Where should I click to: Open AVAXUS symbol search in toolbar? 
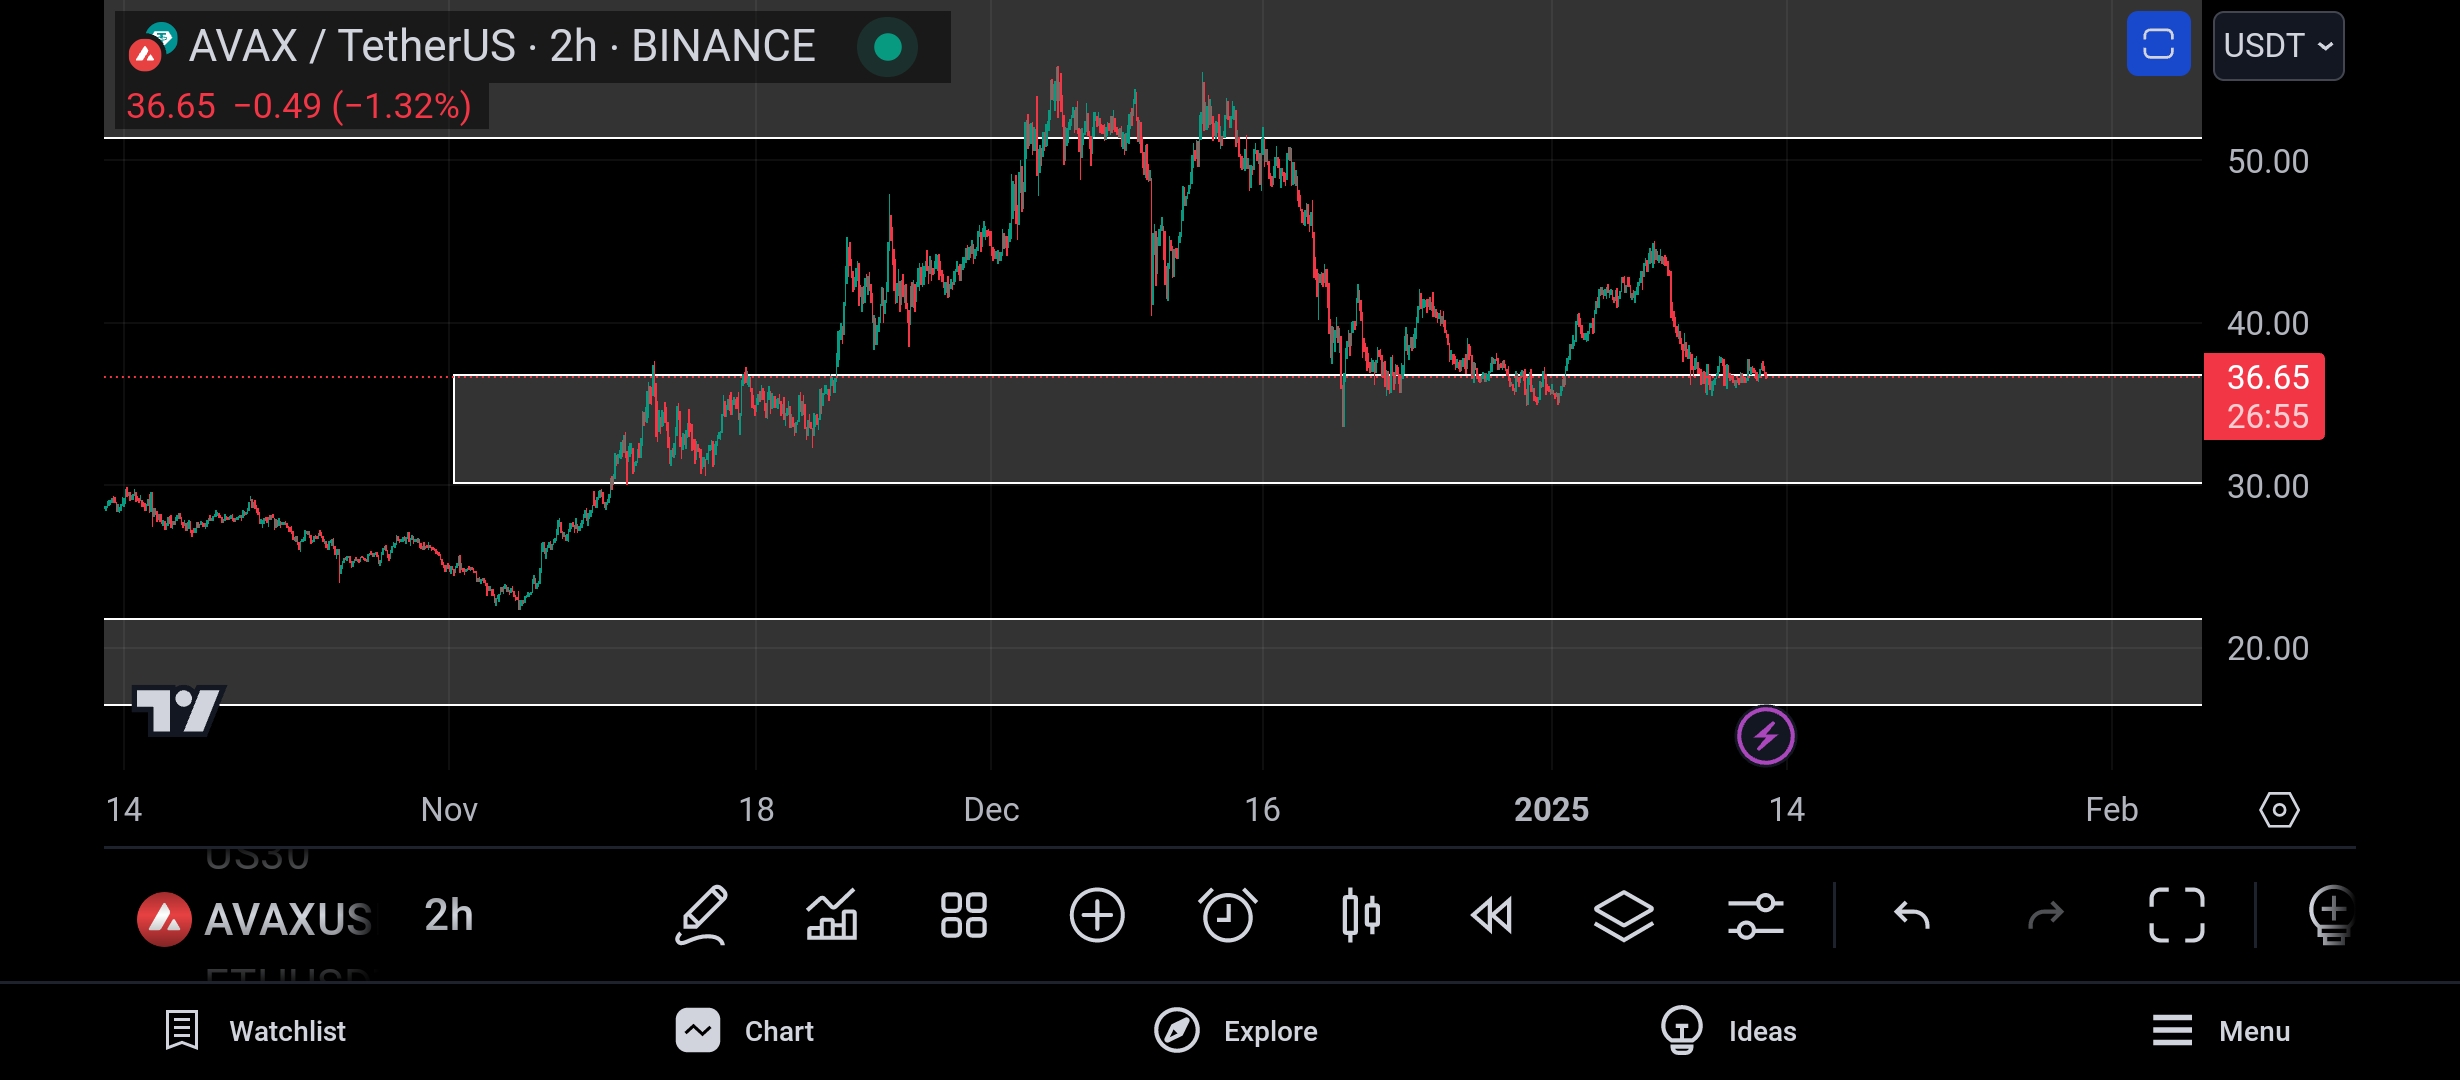[x=255, y=918]
